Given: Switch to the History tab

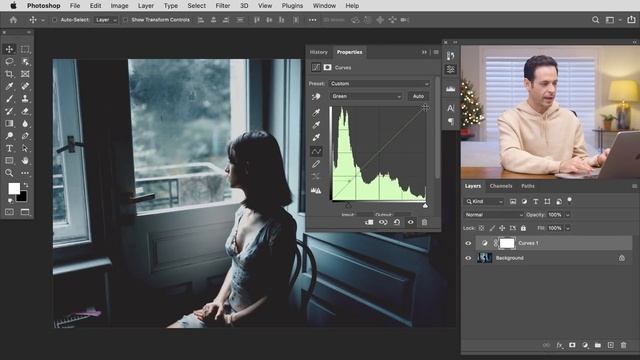Looking at the screenshot, I should tap(319, 52).
